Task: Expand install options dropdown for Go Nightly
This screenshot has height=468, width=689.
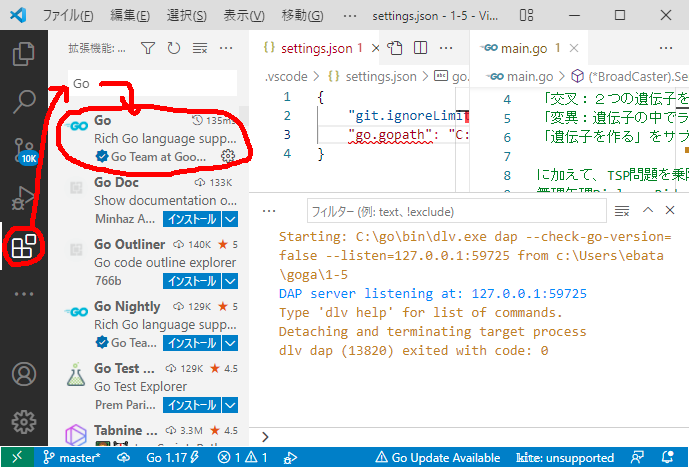Action: 230,343
